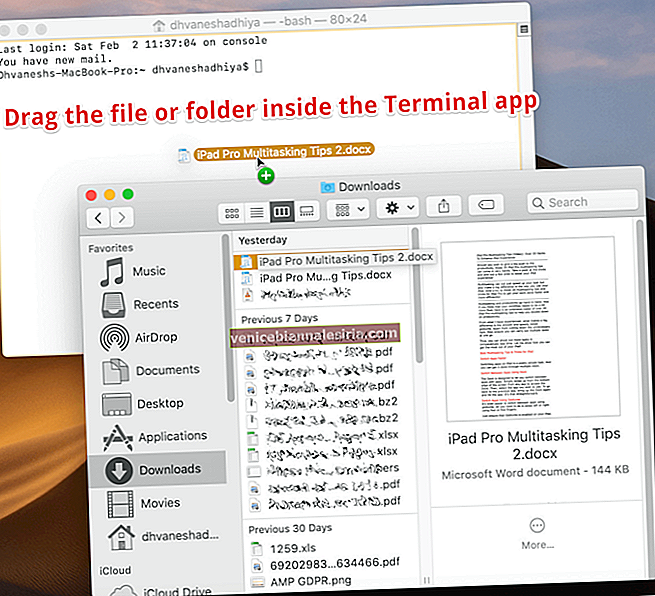Open Applications in Finder sidebar
Image resolution: width=655 pixels, height=596 pixels.
155,437
